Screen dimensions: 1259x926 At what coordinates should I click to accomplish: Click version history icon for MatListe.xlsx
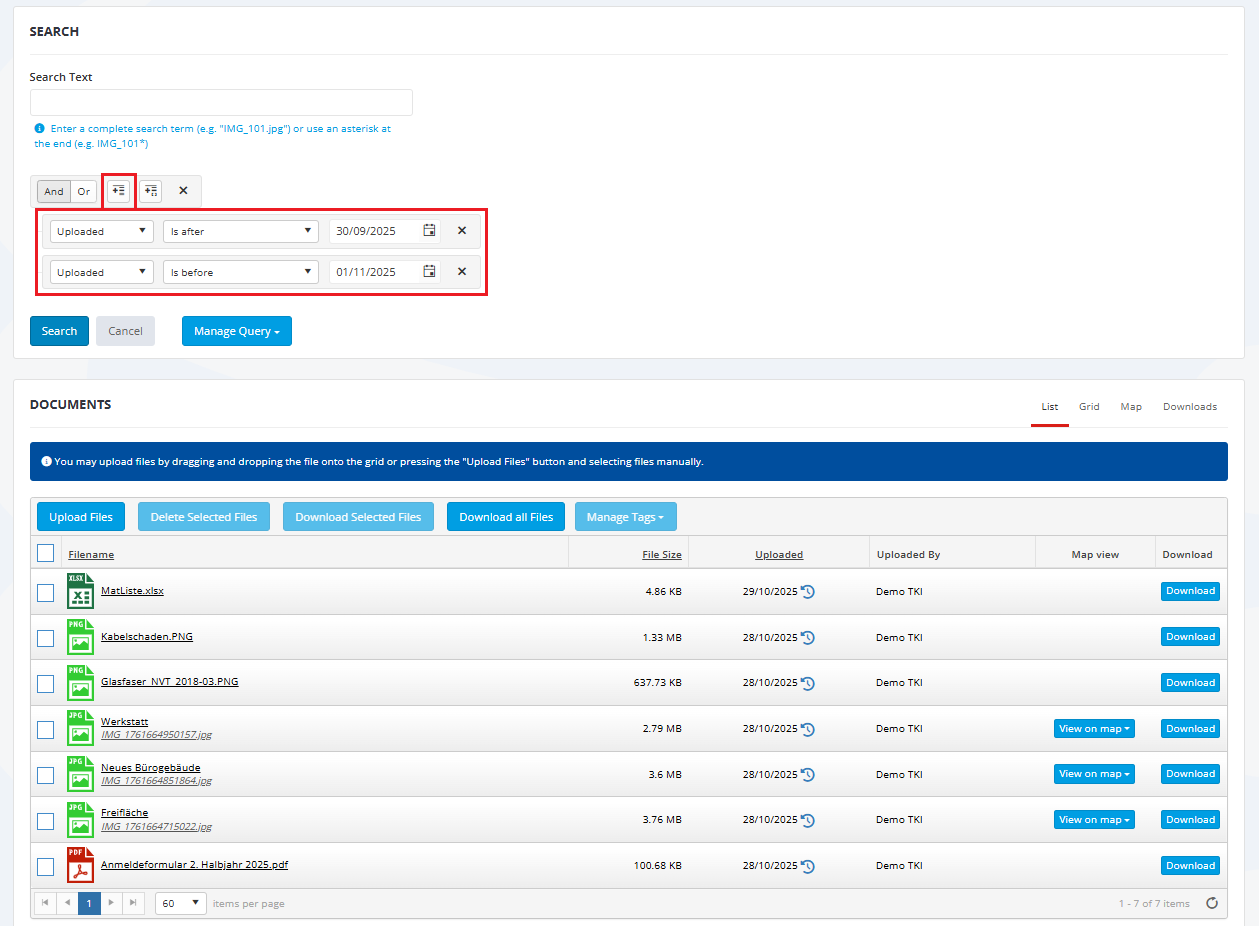[x=808, y=592]
